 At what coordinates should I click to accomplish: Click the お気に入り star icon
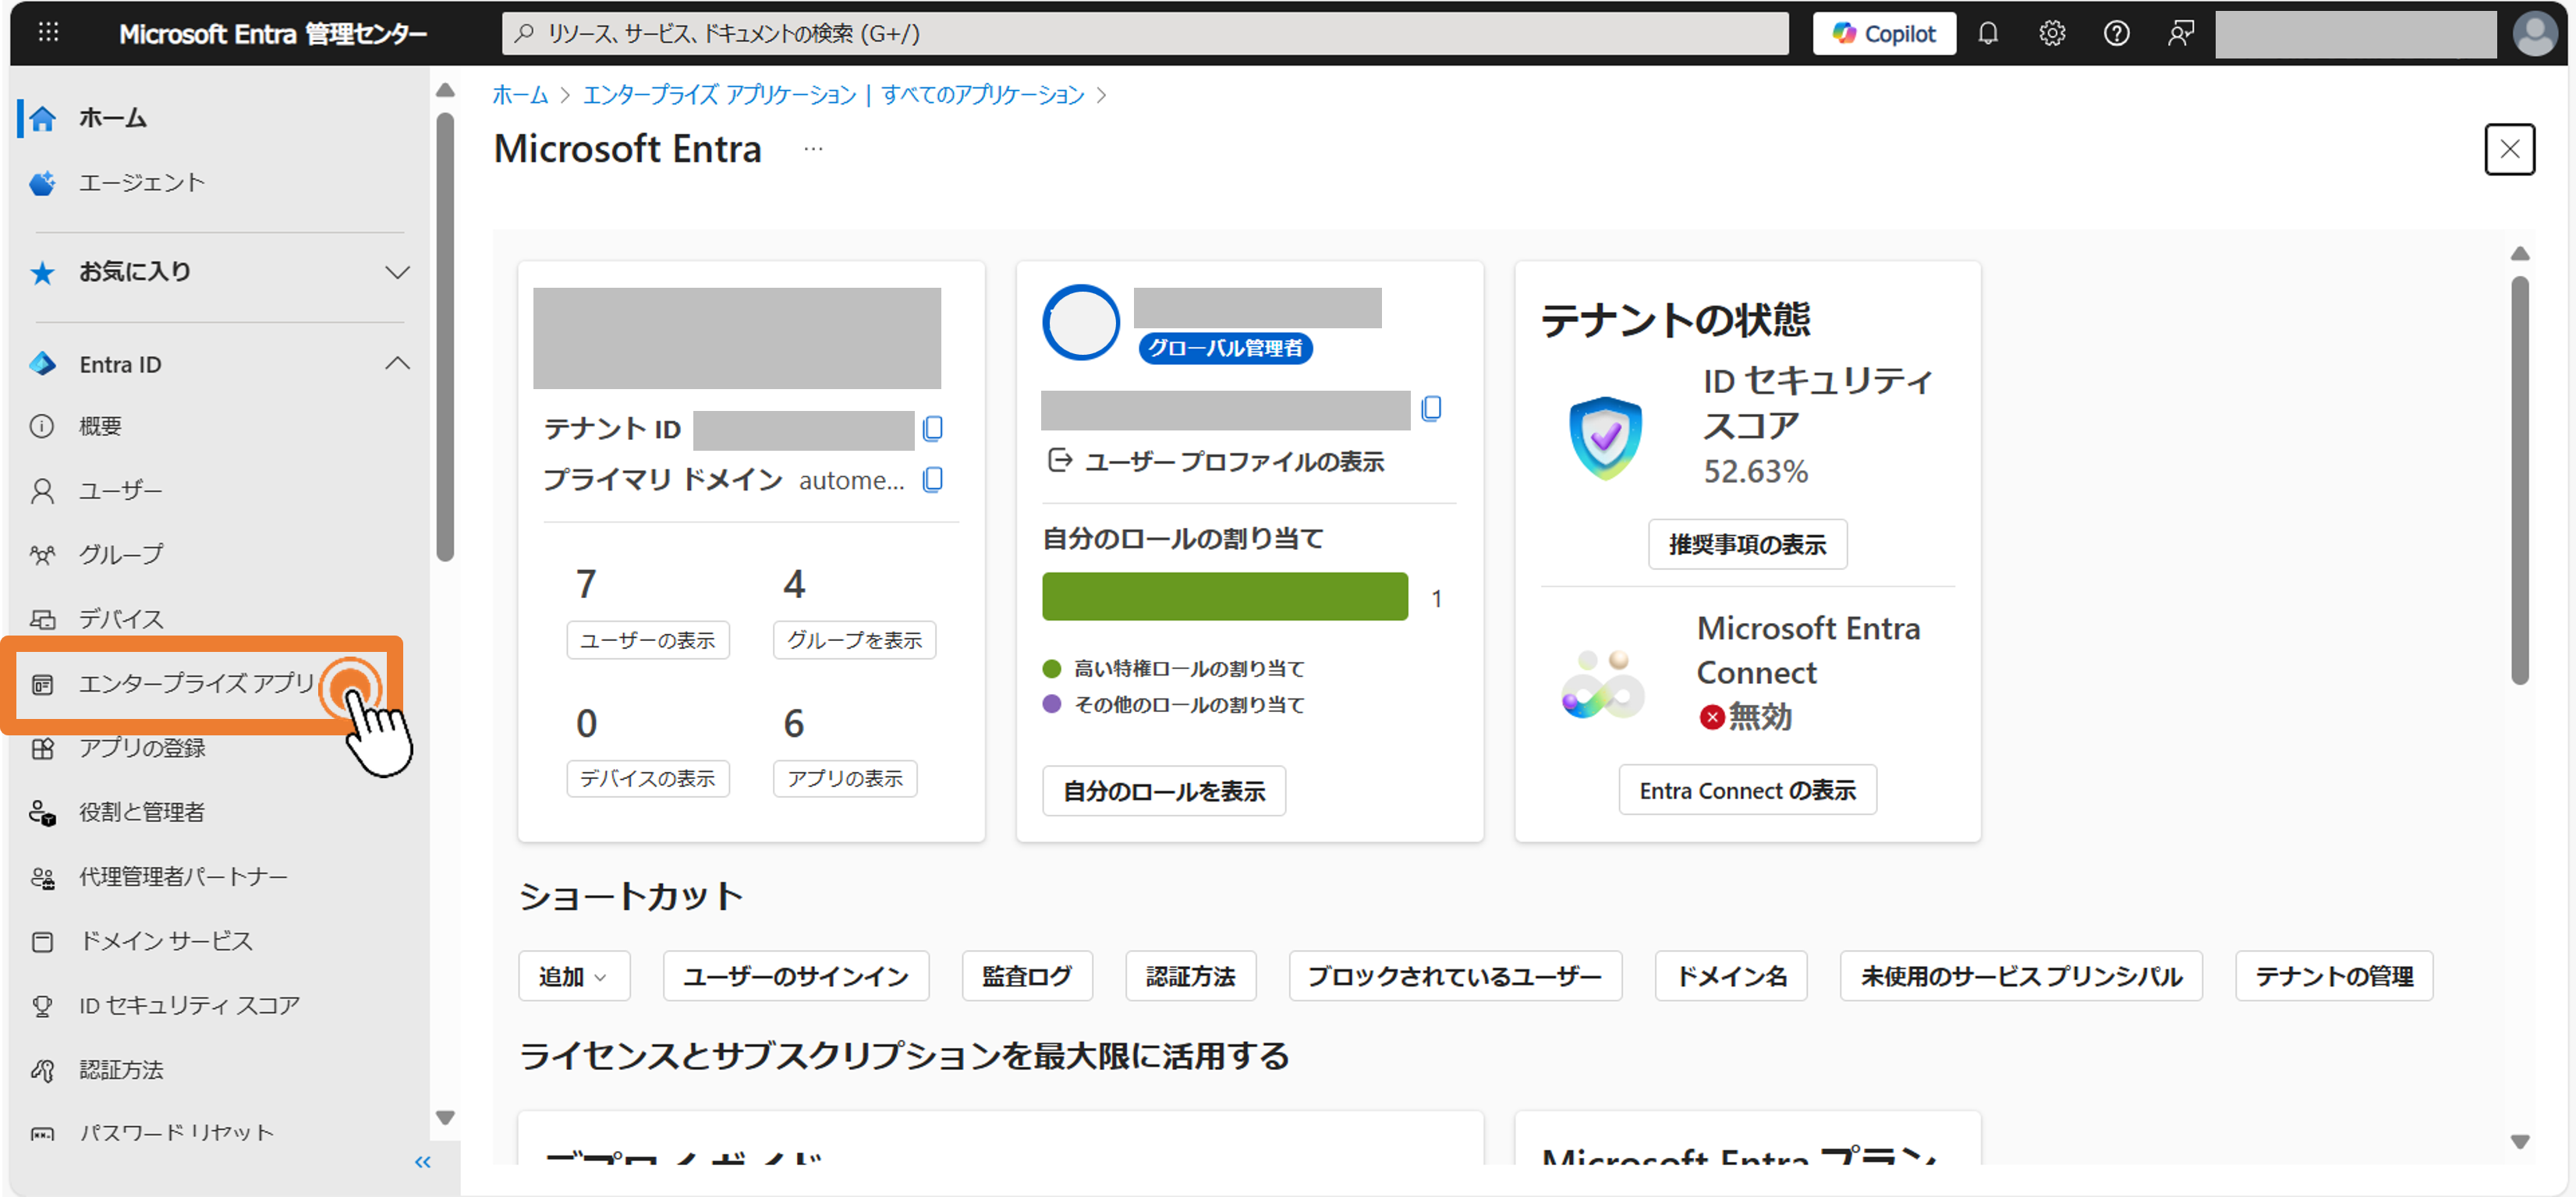pyautogui.click(x=42, y=273)
